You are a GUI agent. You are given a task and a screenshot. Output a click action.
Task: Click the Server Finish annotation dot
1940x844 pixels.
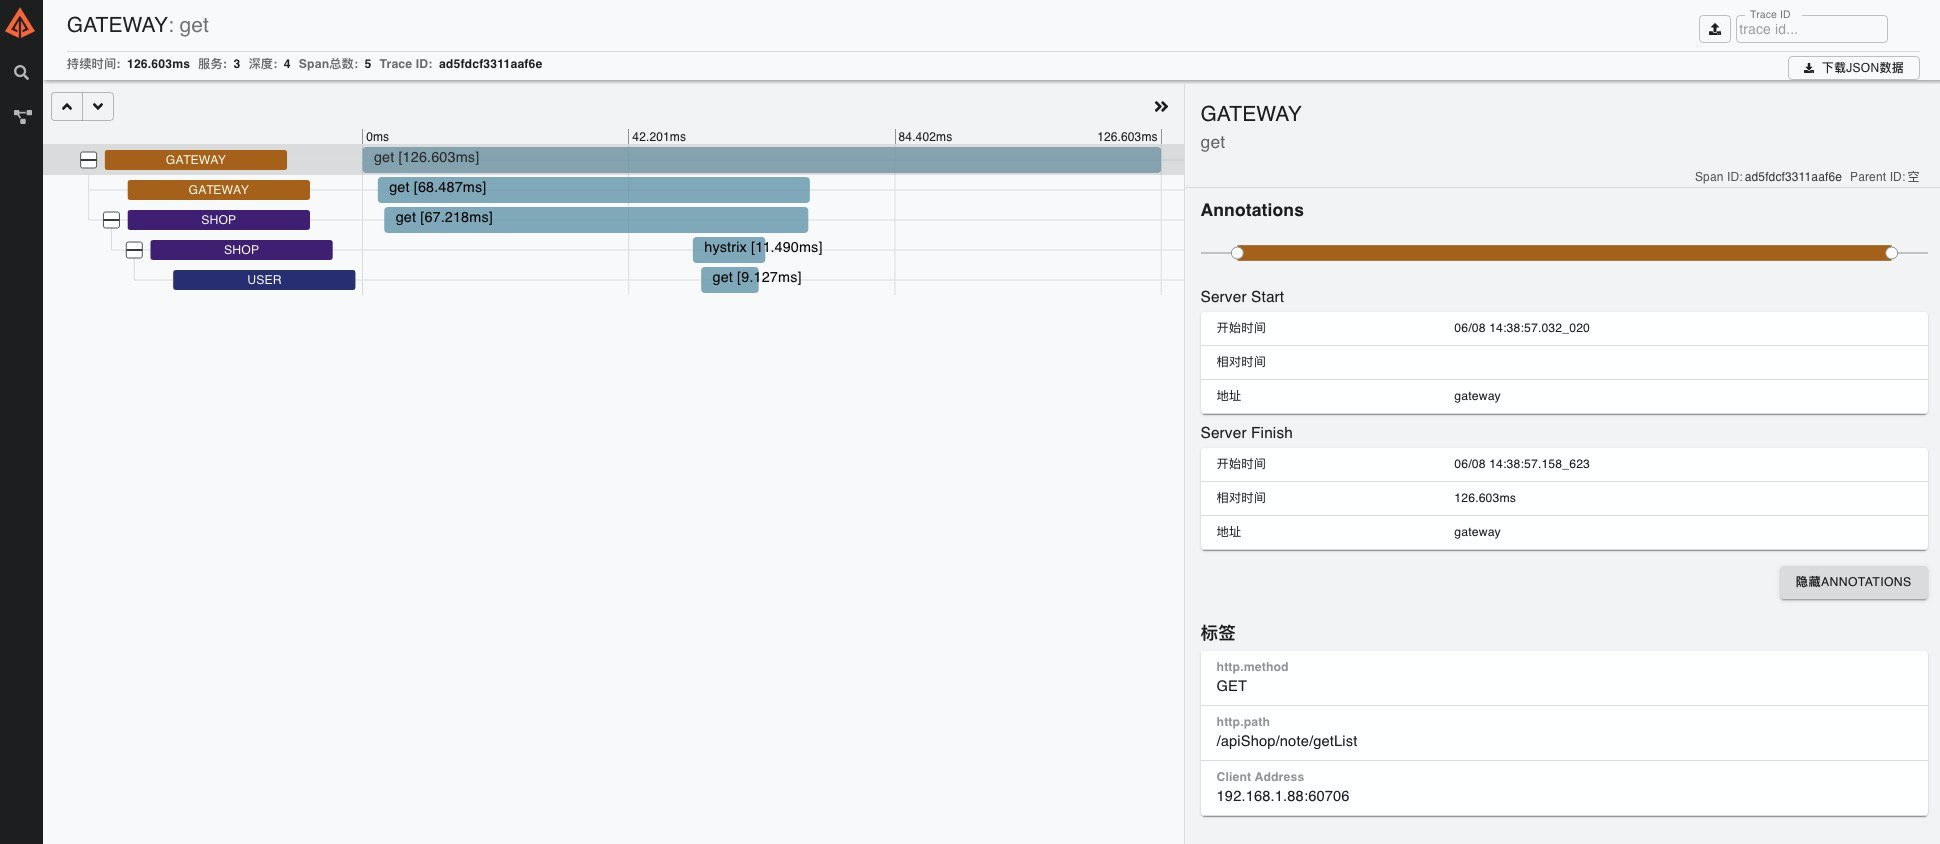click(x=1891, y=253)
